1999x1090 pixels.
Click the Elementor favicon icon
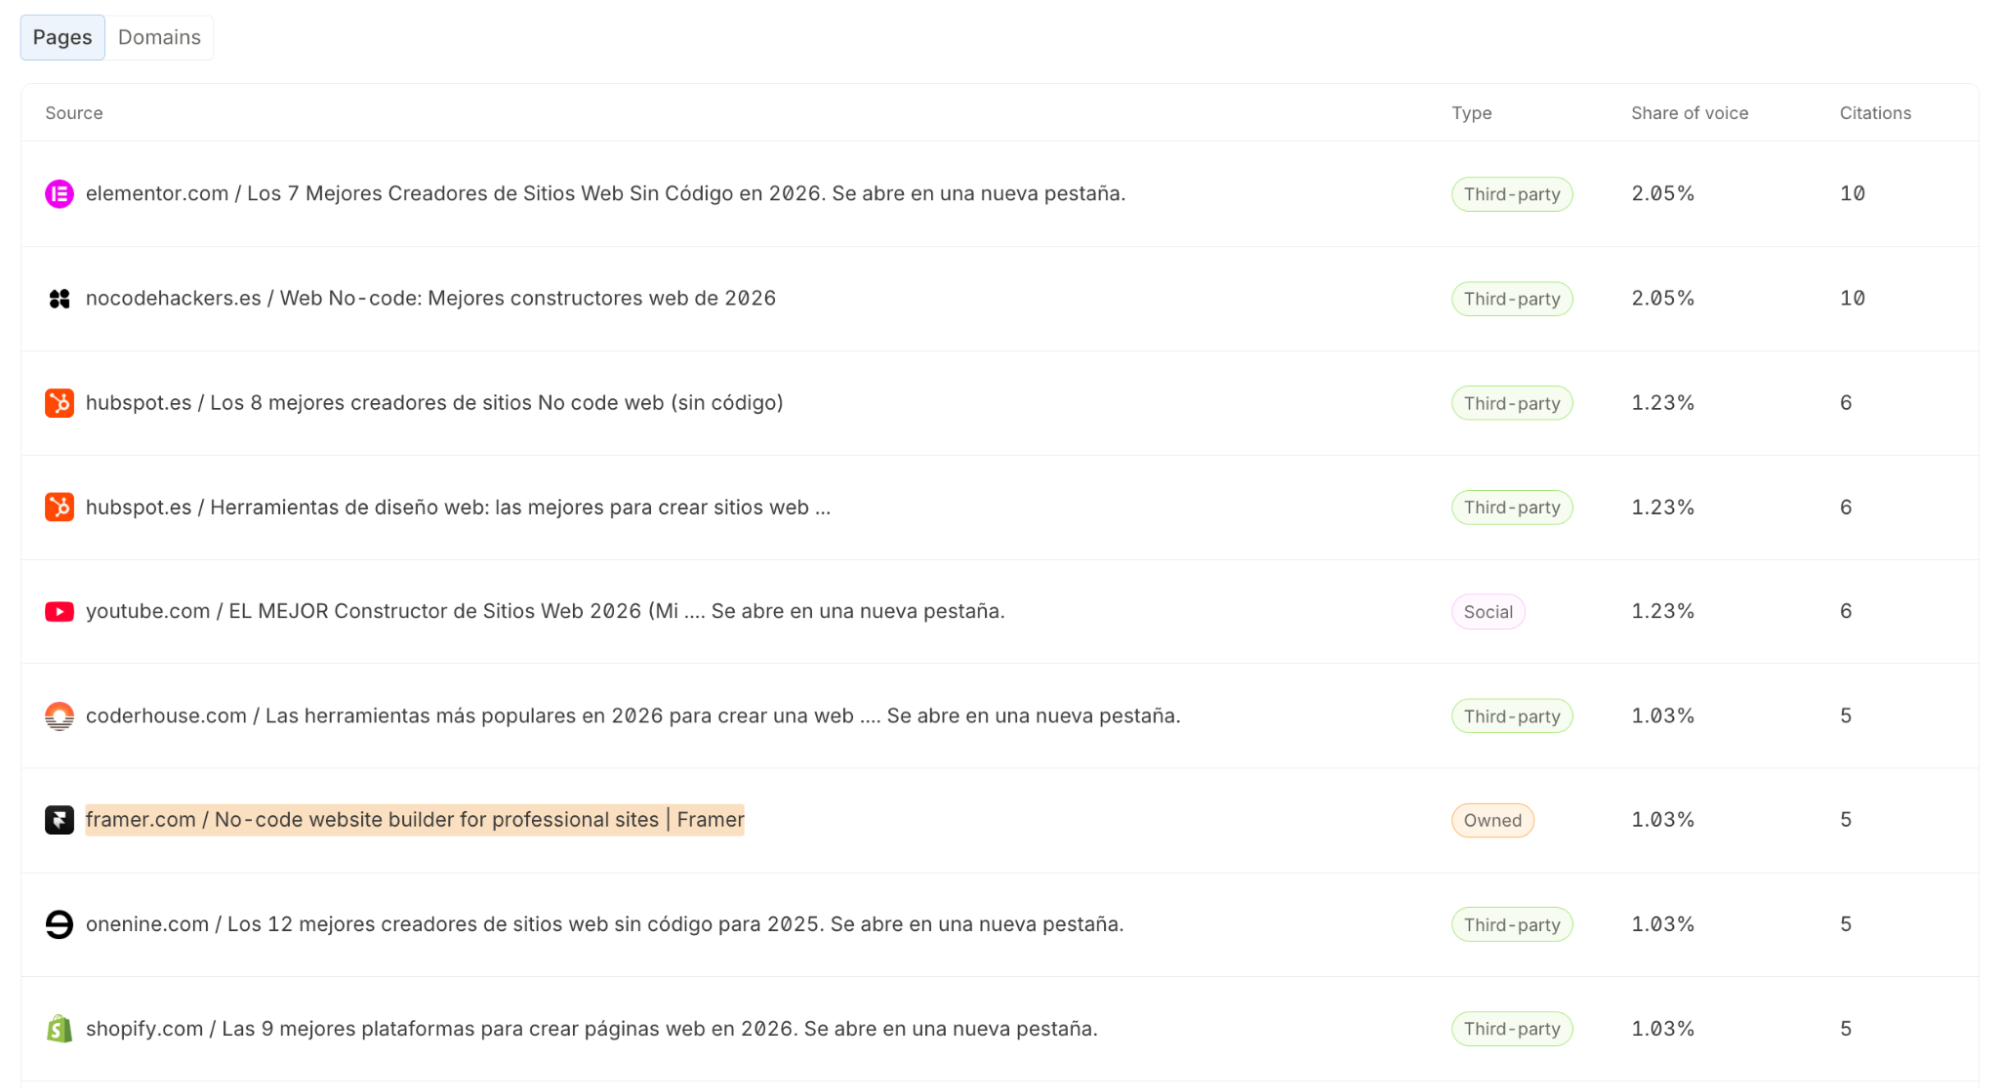point(59,194)
